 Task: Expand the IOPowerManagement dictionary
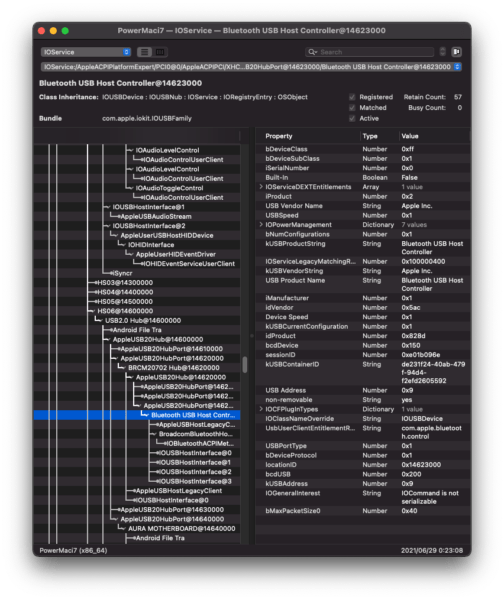click(x=261, y=225)
